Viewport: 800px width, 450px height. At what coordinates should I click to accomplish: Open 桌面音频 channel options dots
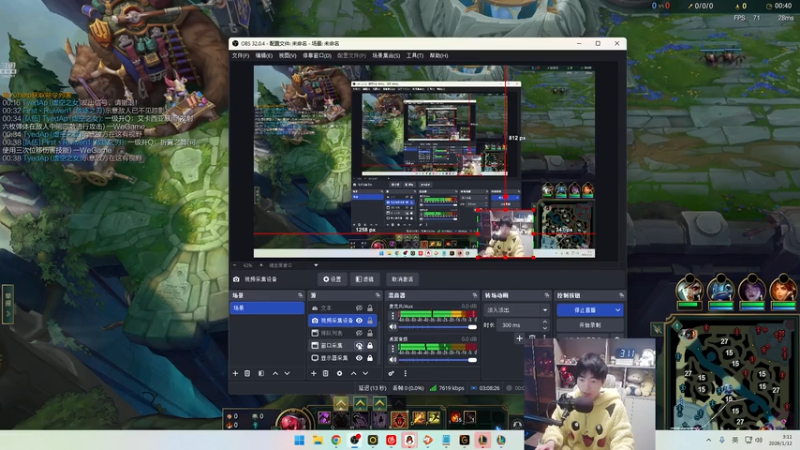[392, 349]
